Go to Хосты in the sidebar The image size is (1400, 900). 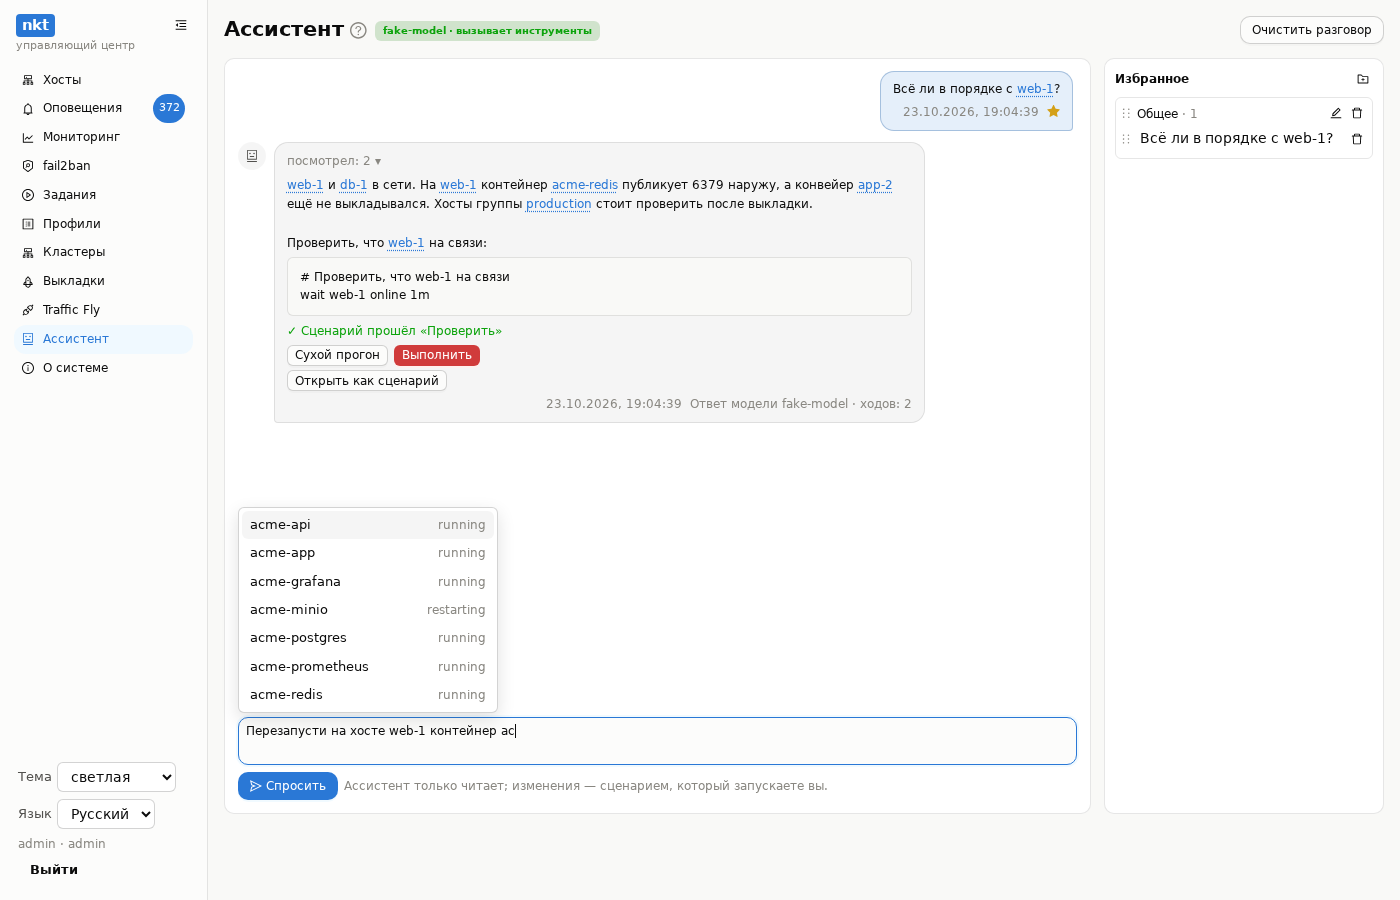pyautogui.click(x=104, y=80)
